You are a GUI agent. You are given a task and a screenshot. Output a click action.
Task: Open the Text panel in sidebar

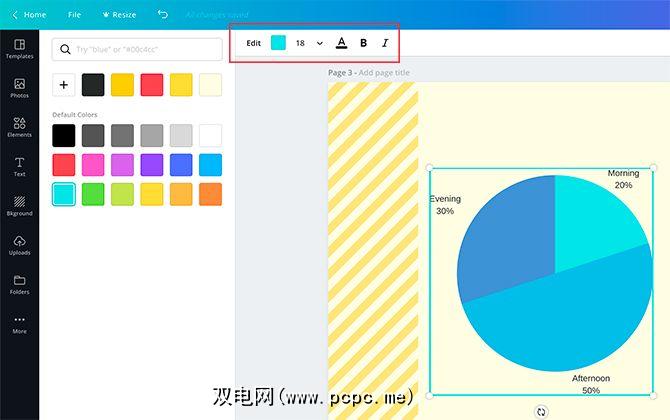19,167
